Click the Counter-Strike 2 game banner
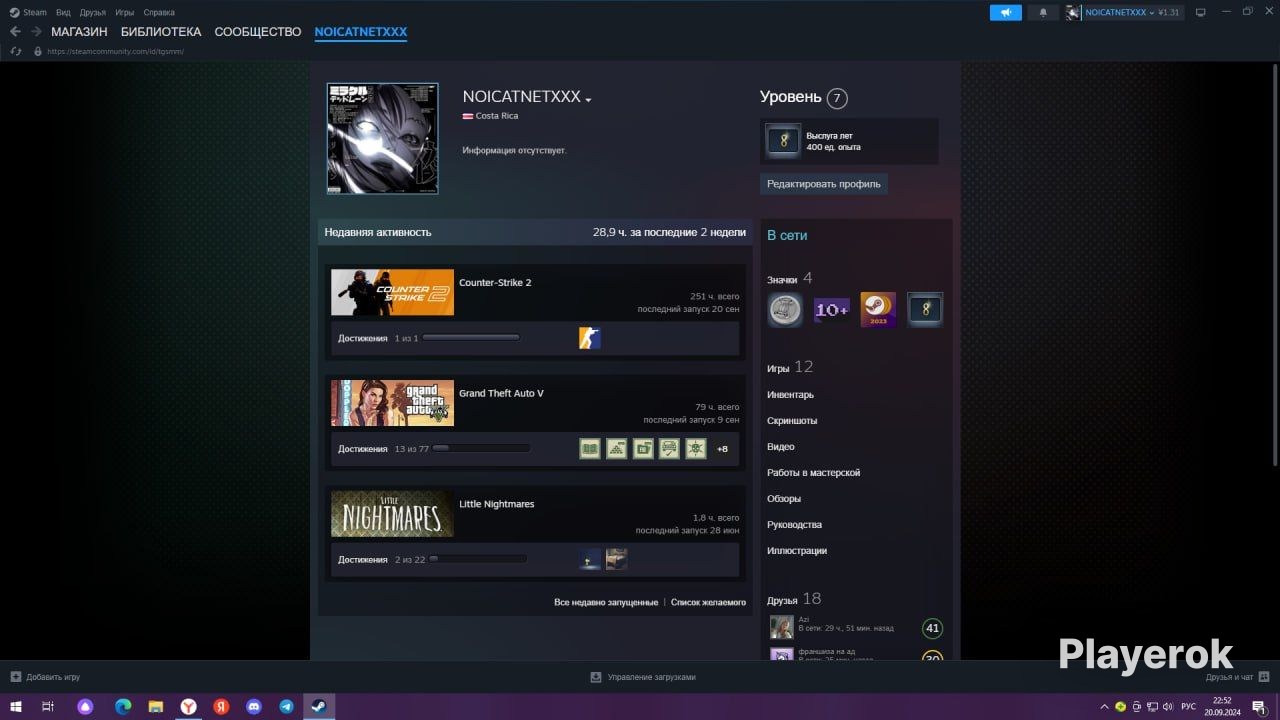 pyautogui.click(x=392, y=292)
